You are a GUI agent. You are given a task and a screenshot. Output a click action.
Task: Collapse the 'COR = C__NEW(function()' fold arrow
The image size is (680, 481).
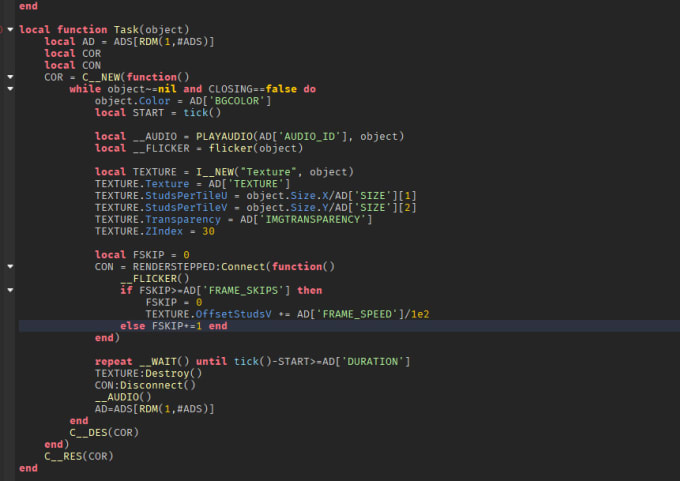tap(10, 77)
